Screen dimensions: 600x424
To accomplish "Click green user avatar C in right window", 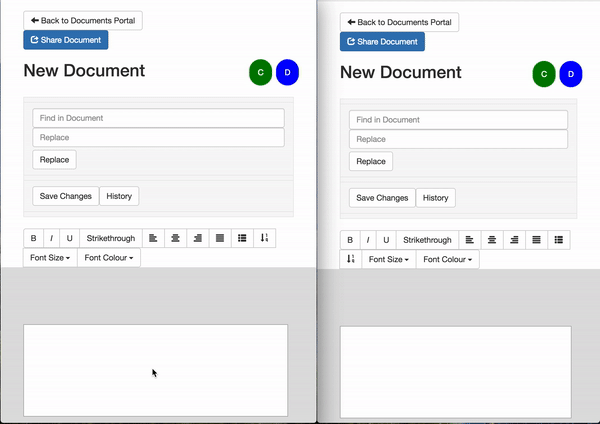I will pyautogui.click(x=544, y=74).
